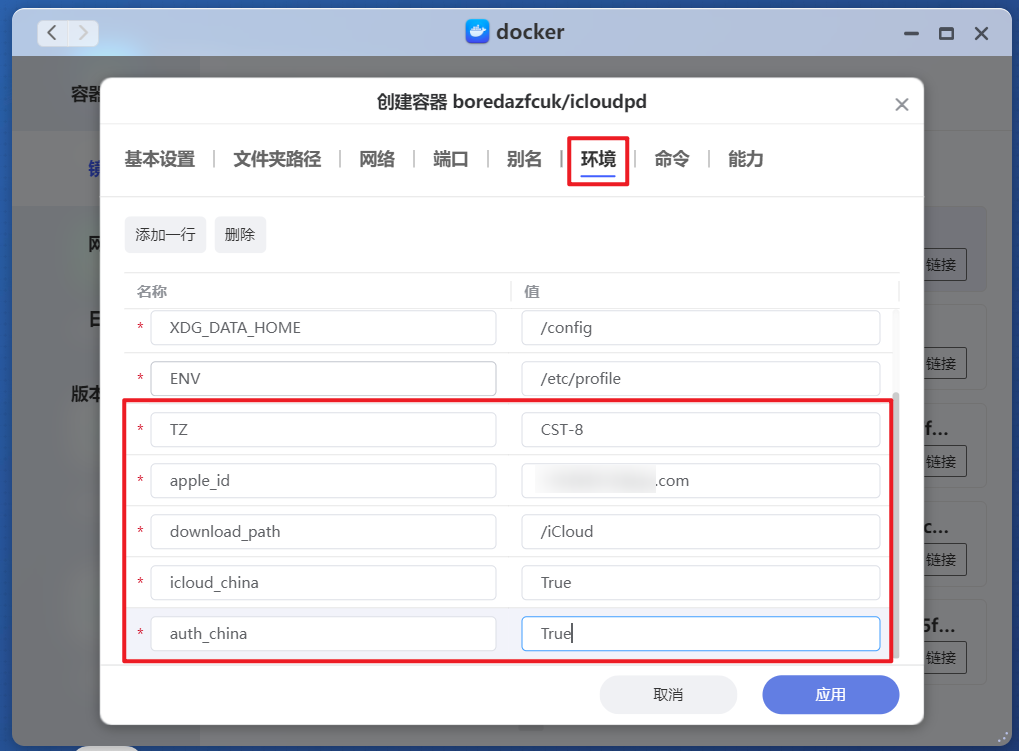This screenshot has height=751, width=1019.
Task: Select the 别名 tab
Action: tap(523, 158)
